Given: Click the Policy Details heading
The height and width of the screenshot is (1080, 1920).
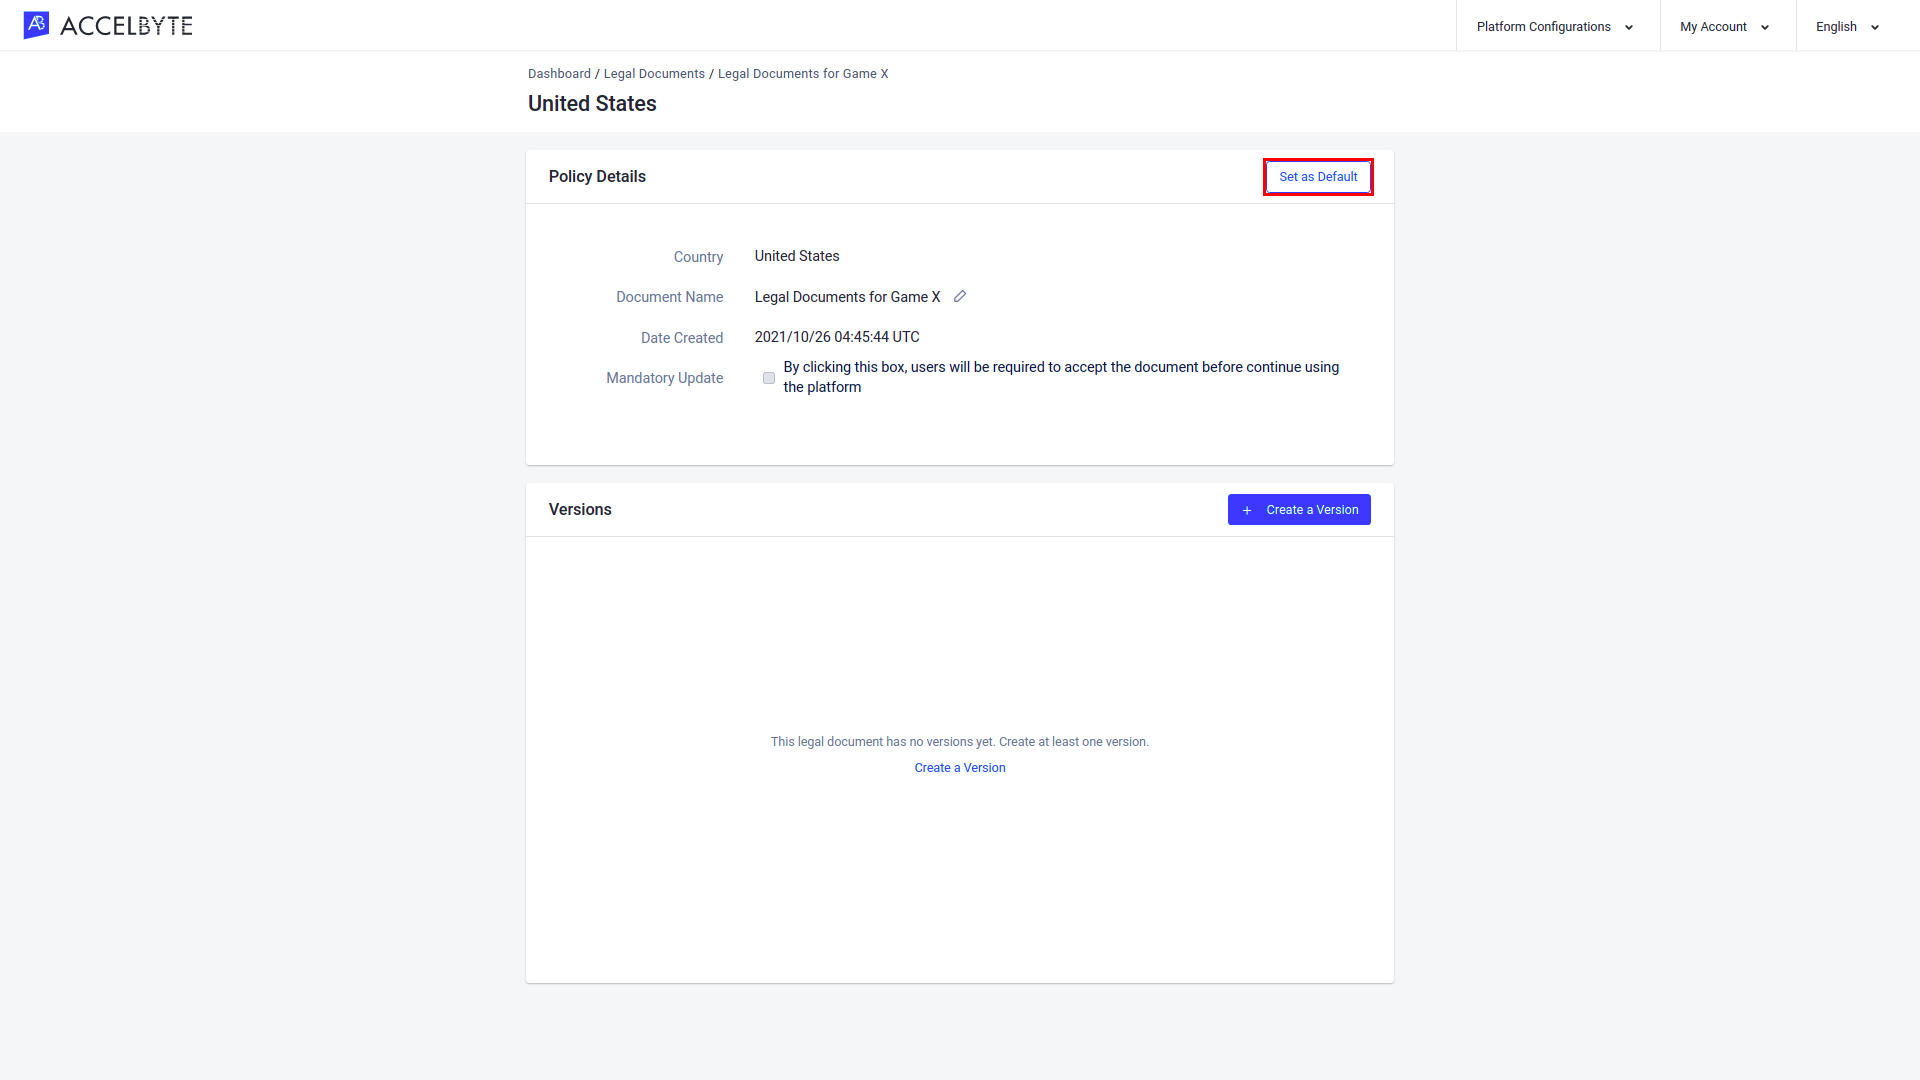Looking at the screenshot, I should click(597, 176).
